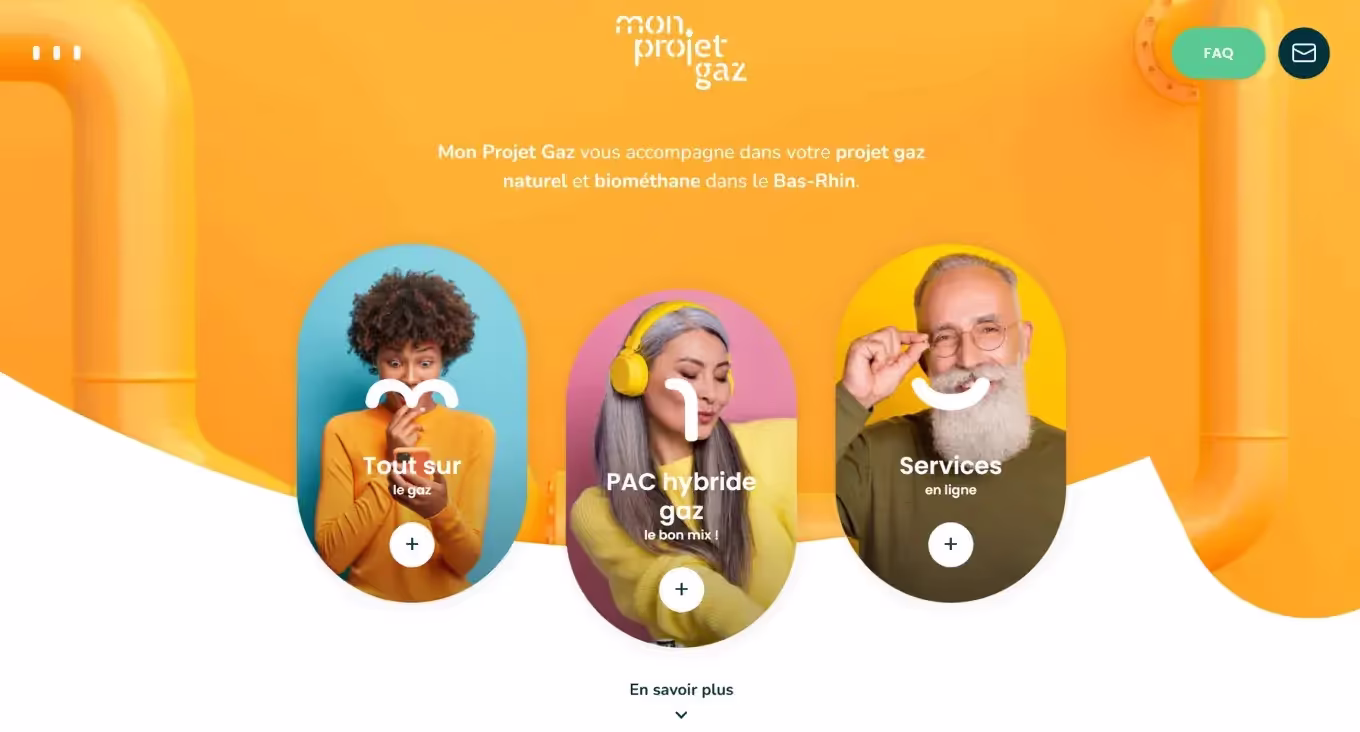Click the en ligne subtitle text
Viewport: 1360px width, 732px height.
click(x=950, y=490)
